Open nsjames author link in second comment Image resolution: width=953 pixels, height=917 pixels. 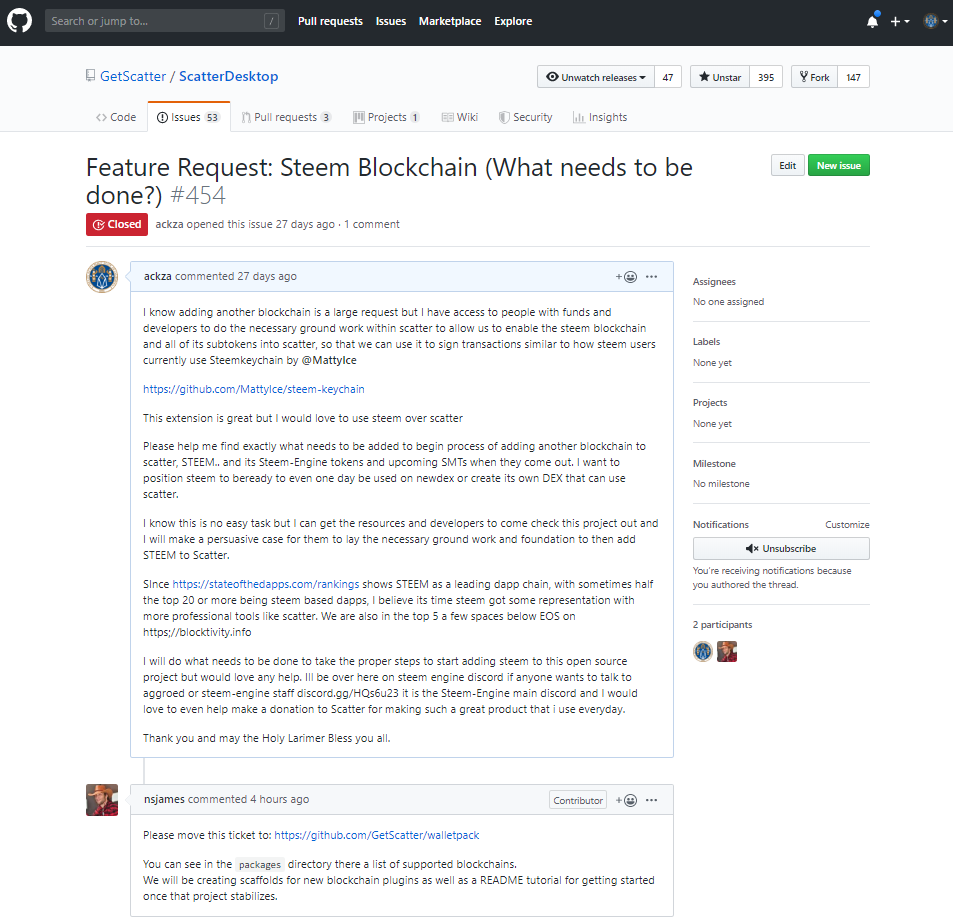click(164, 799)
